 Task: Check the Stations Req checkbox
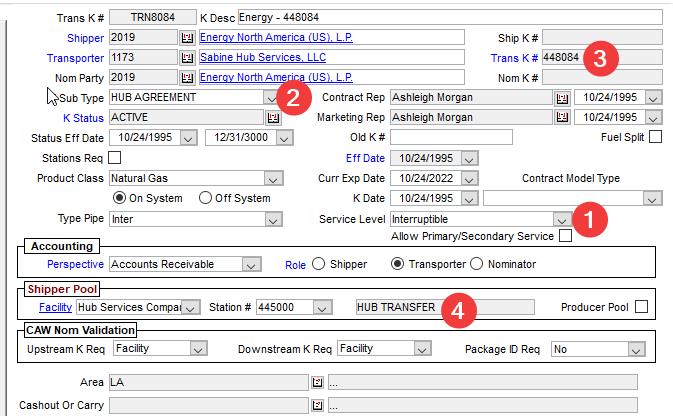(114, 157)
